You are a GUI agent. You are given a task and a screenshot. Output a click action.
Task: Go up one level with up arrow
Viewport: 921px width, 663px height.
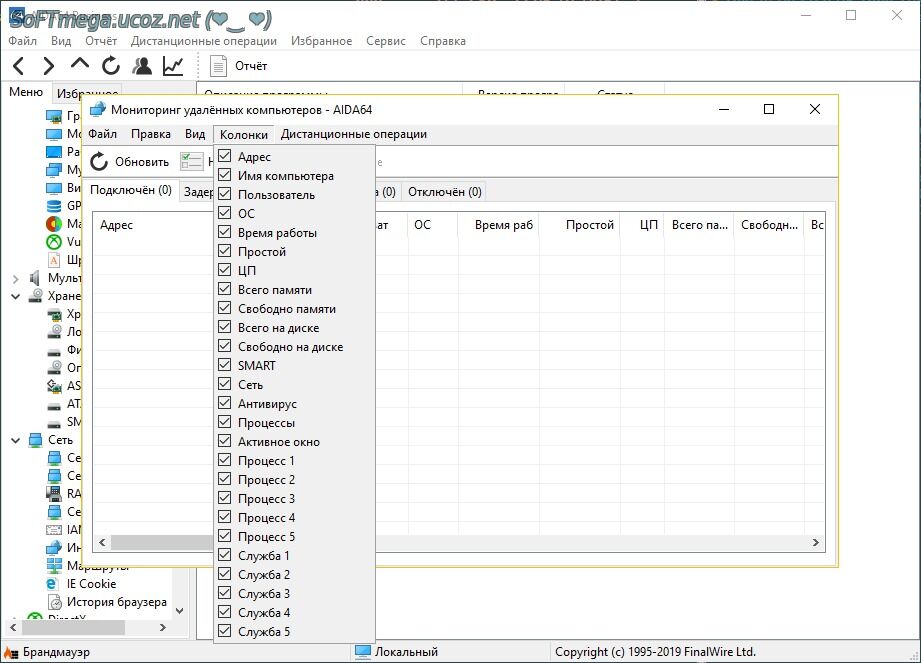coord(80,66)
